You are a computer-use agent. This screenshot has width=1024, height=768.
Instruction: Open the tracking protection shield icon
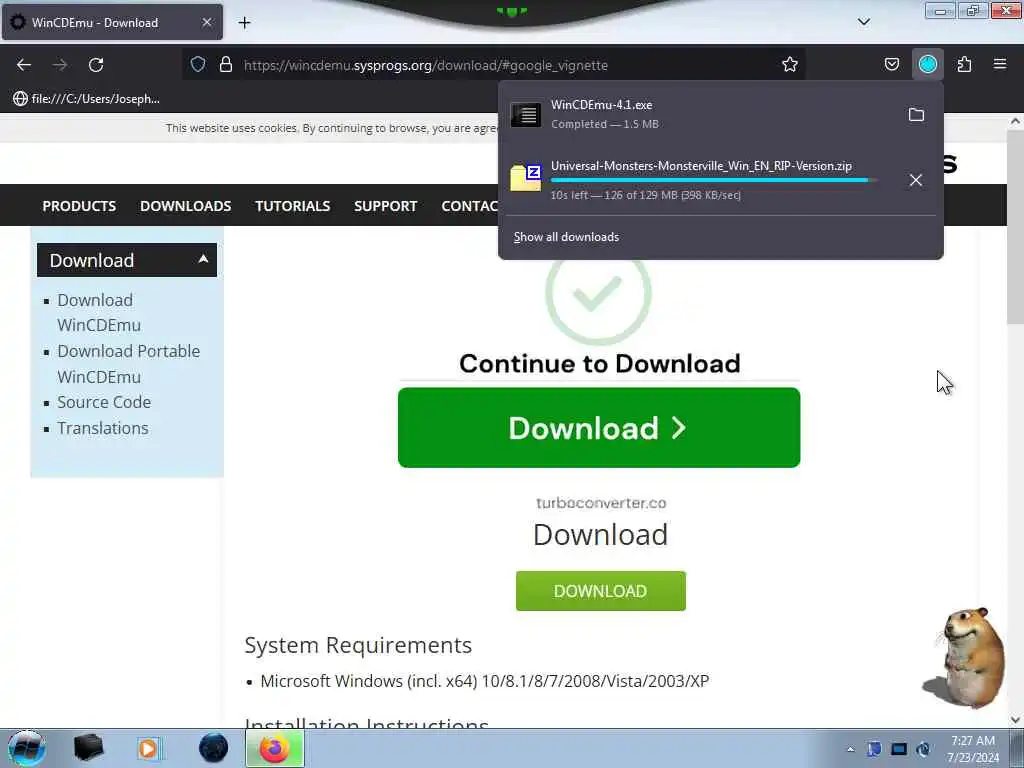tap(198, 64)
